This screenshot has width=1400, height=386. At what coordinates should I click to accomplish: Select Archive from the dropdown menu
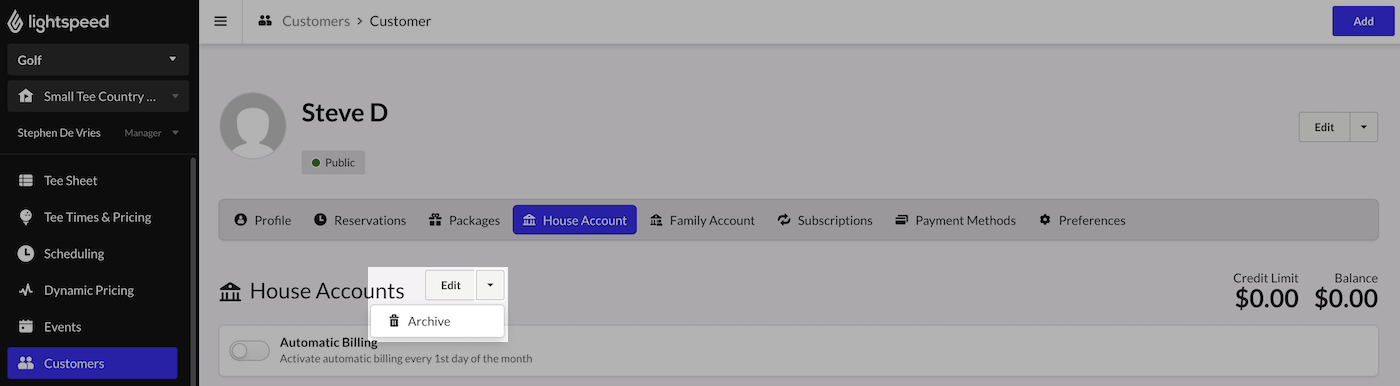click(437, 321)
